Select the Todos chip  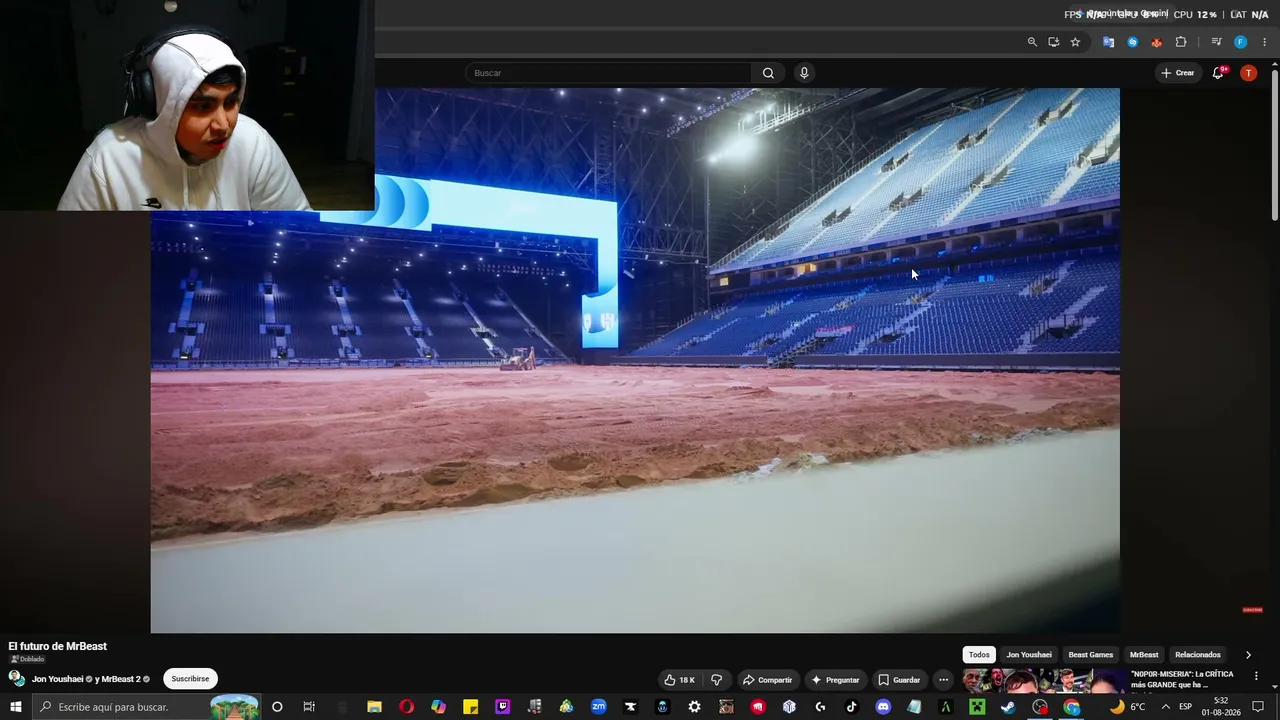tap(979, 655)
